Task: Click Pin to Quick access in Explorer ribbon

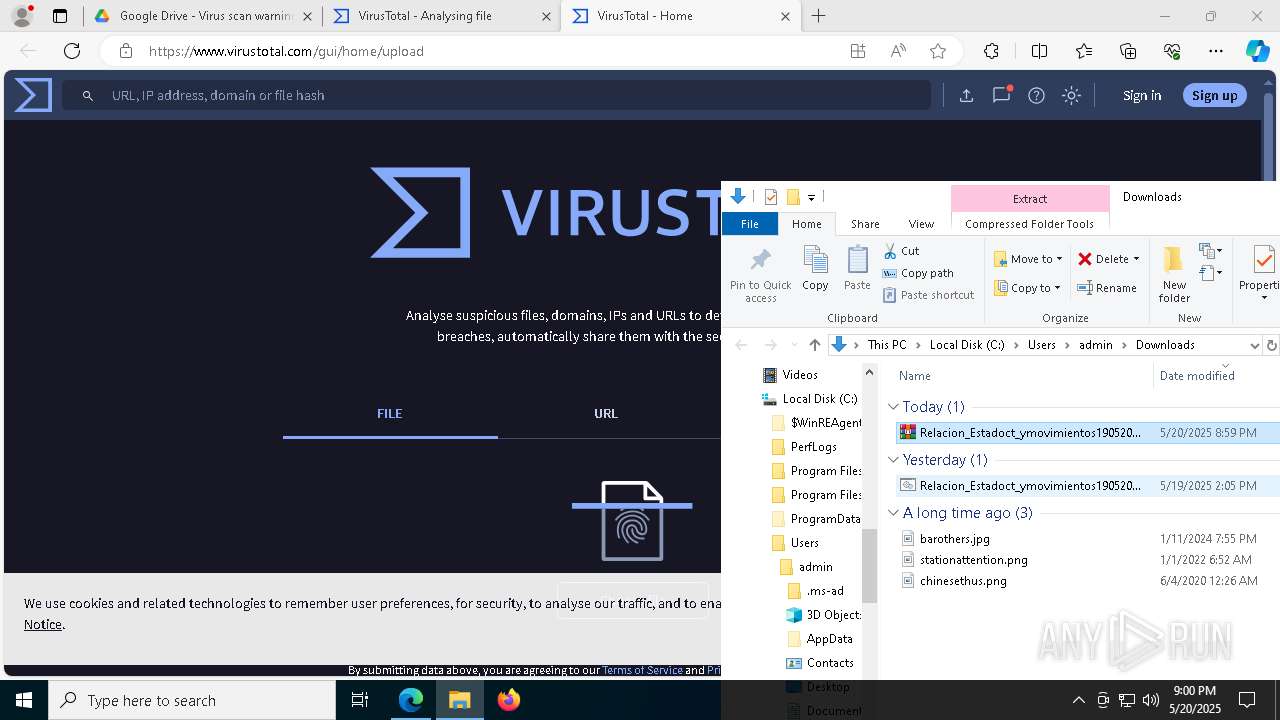Action: point(760,275)
